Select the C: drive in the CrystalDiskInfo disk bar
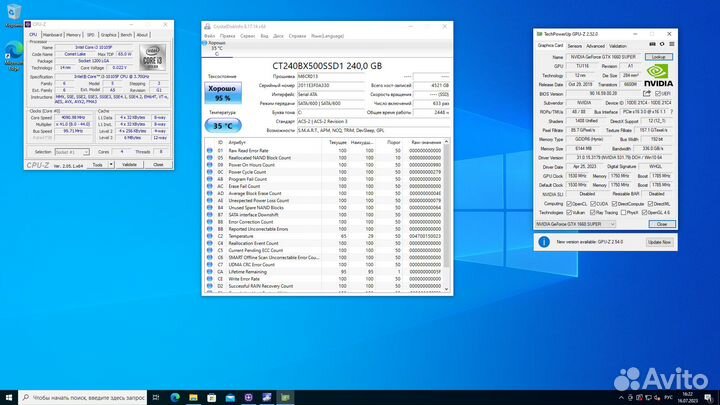The height and width of the screenshot is (405, 720). pyautogui.click(x=217, y=48)
